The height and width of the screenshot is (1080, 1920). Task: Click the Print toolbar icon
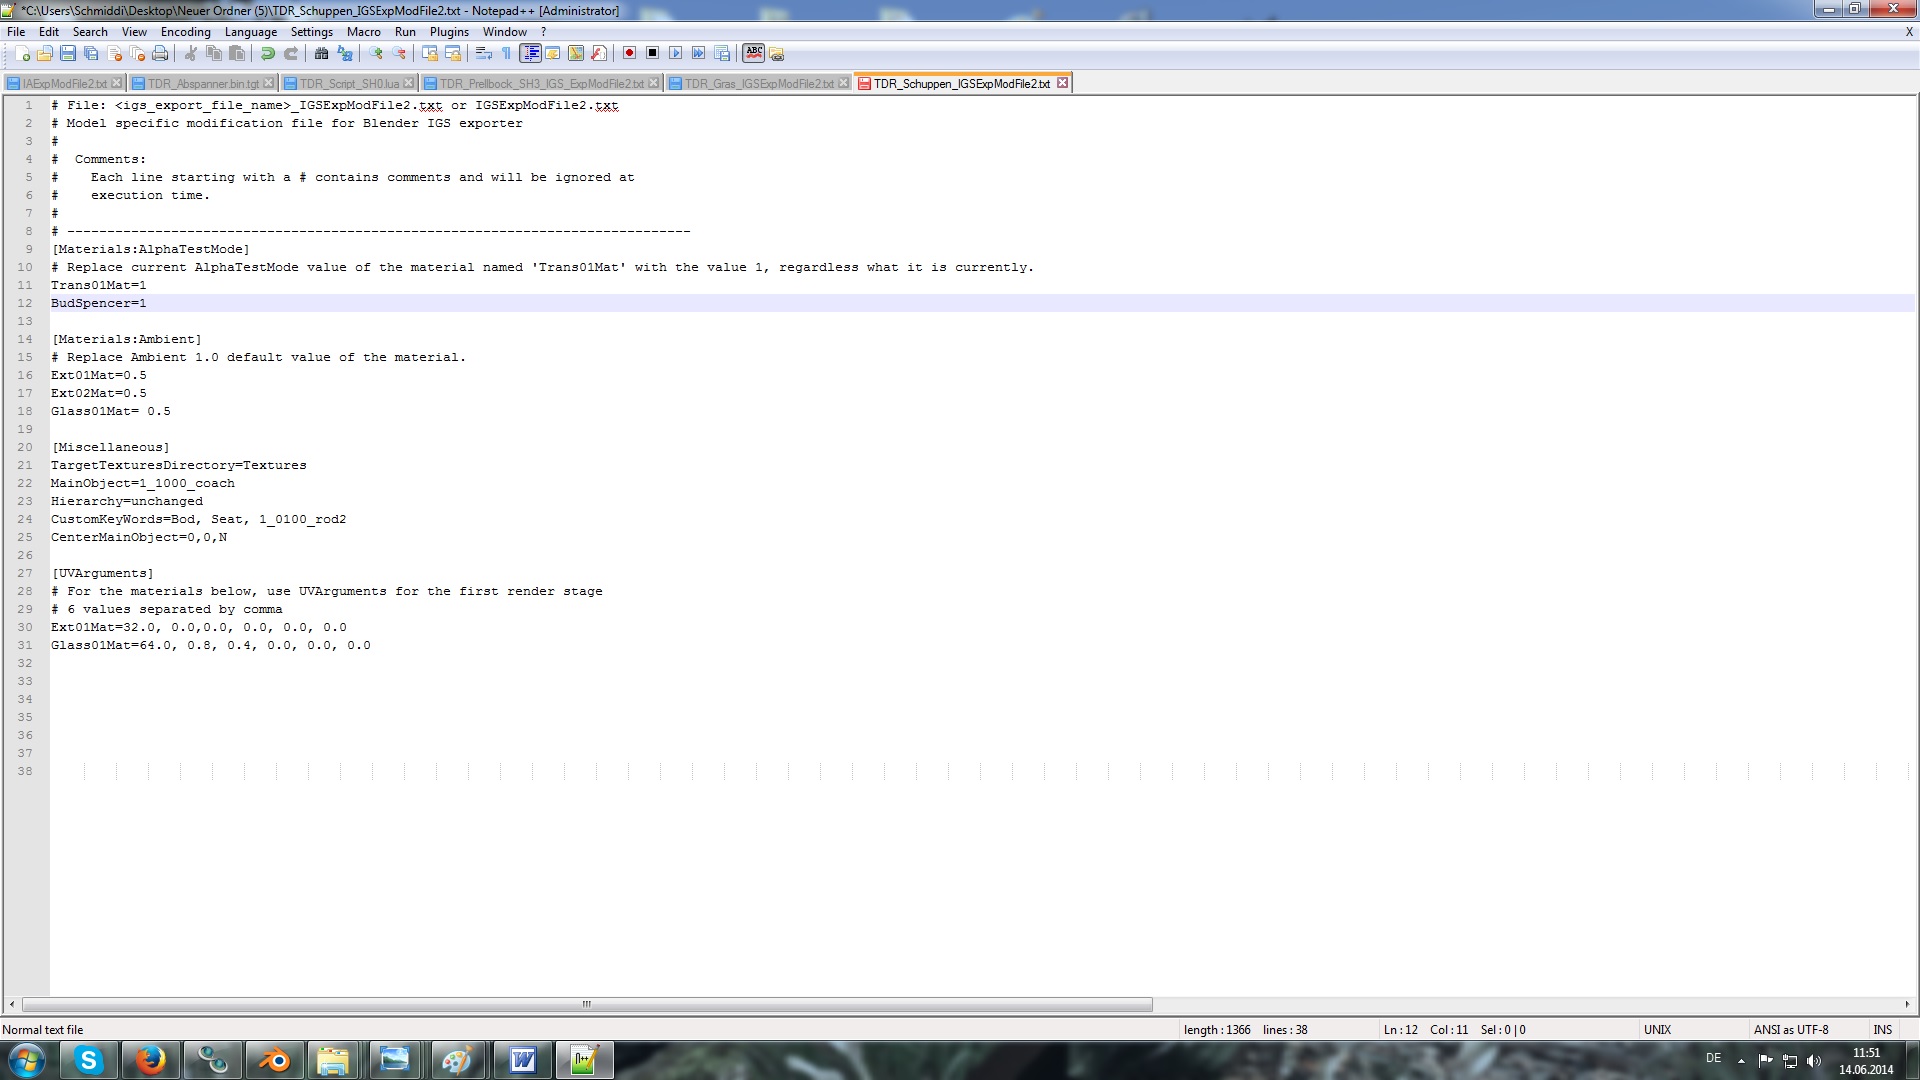(x=160, y=53)
